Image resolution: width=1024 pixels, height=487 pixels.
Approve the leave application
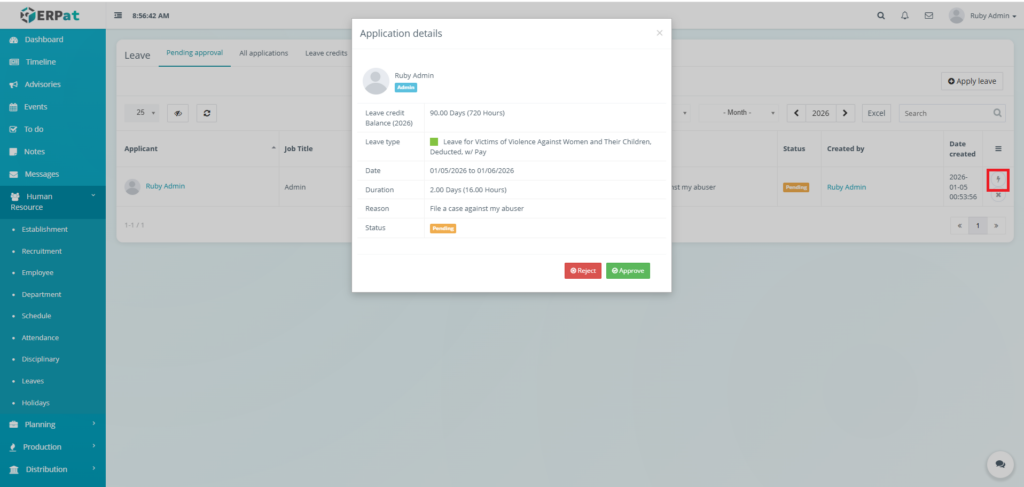point(628,271)
